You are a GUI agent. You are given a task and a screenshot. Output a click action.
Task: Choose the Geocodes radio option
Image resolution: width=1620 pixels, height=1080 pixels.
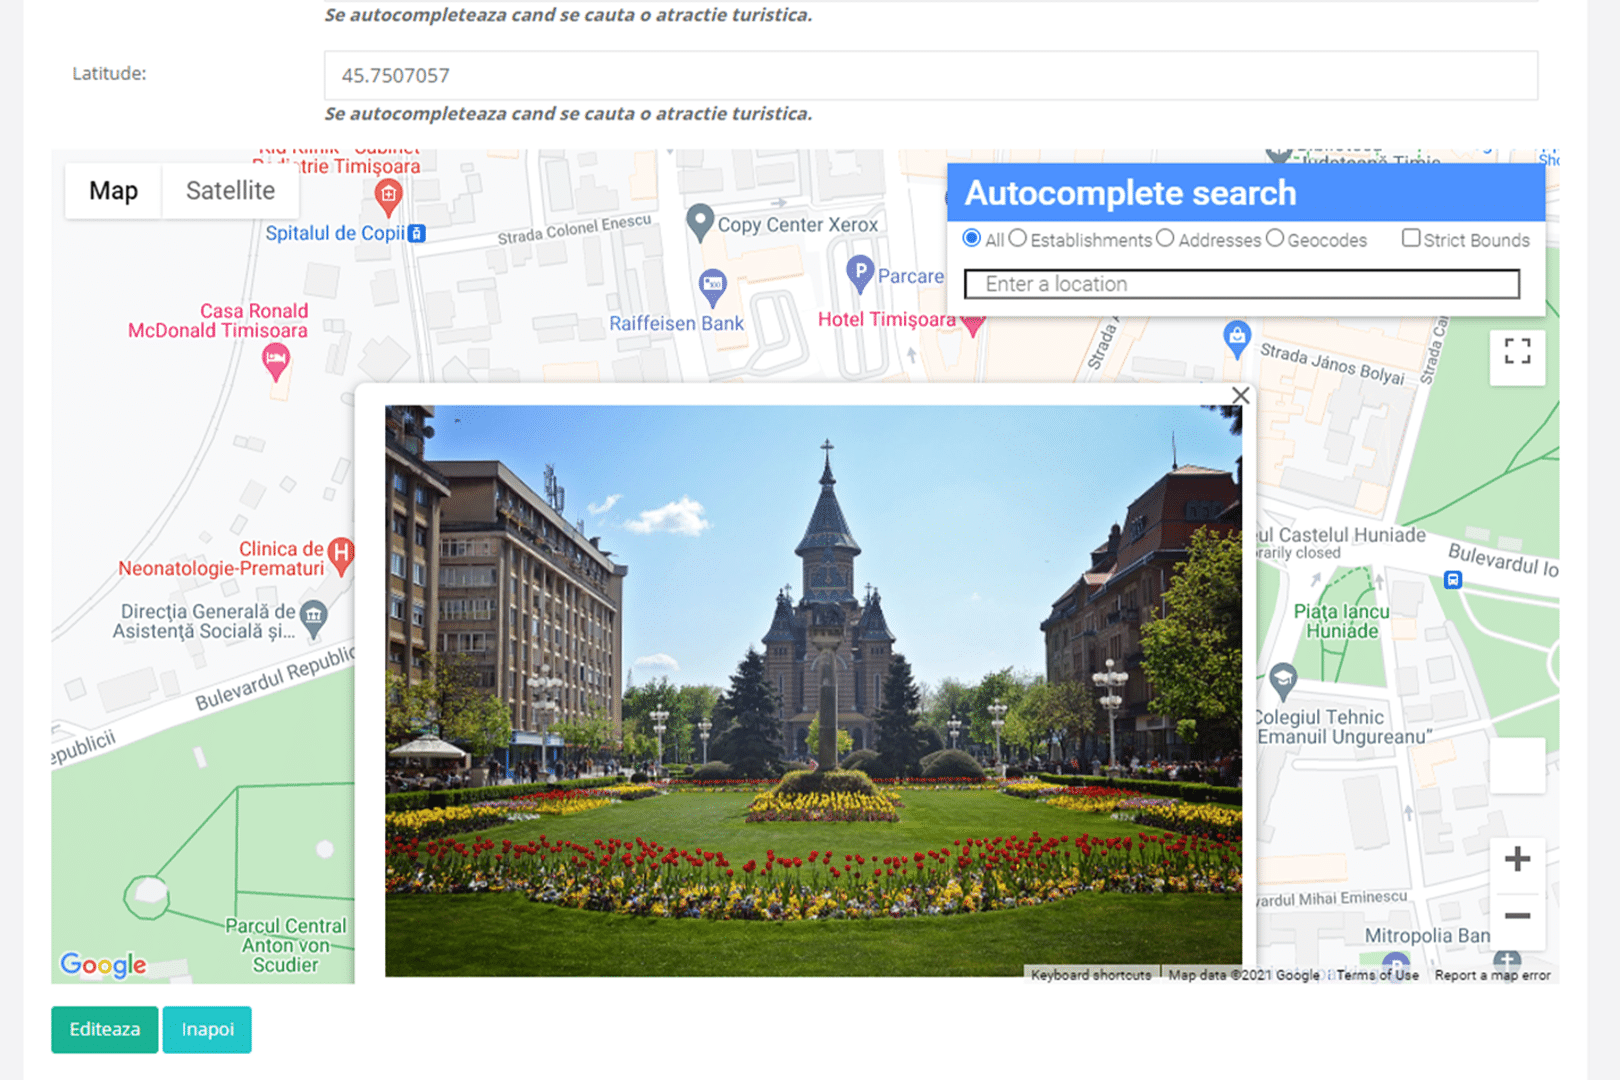(x=1275, y=239)
